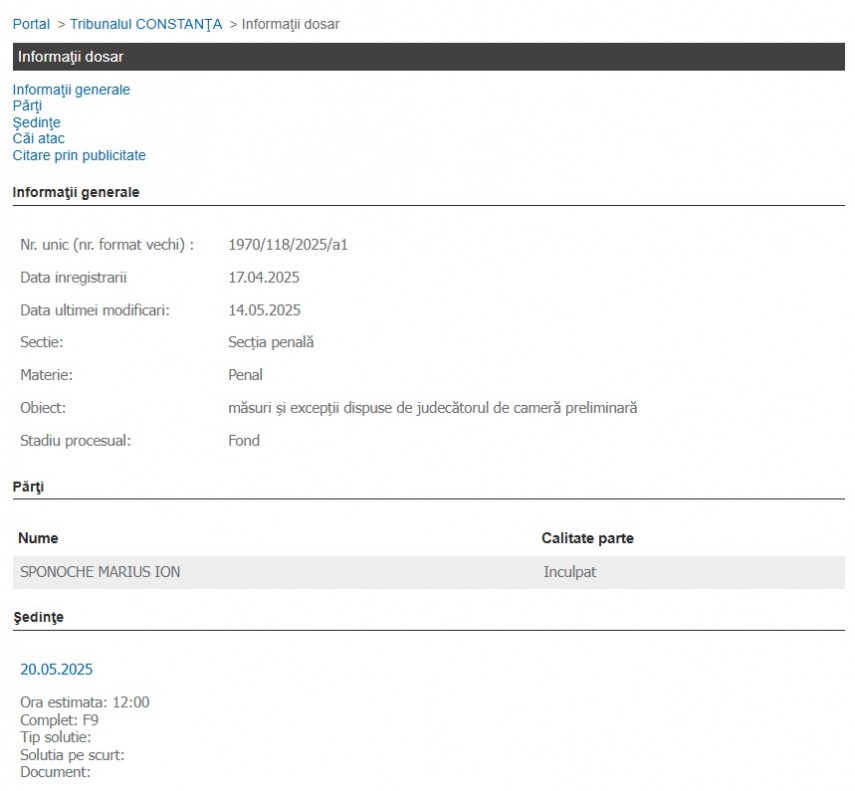Click the Materie label
The height and width of the screenshot is (791, 855).
46,375
